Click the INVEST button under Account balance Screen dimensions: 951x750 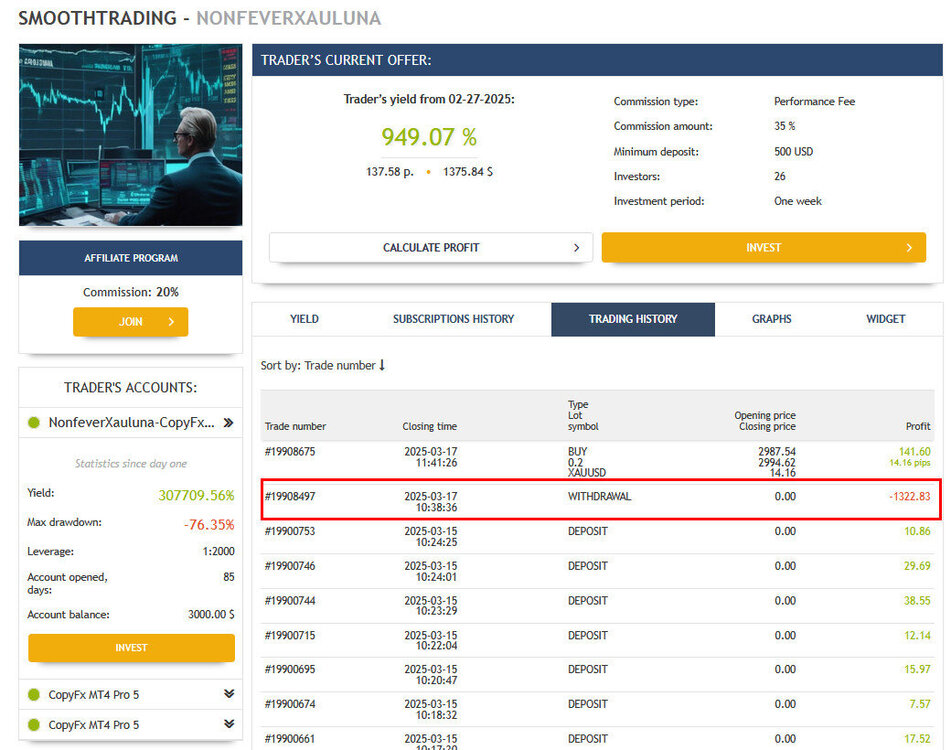[131, 648]
